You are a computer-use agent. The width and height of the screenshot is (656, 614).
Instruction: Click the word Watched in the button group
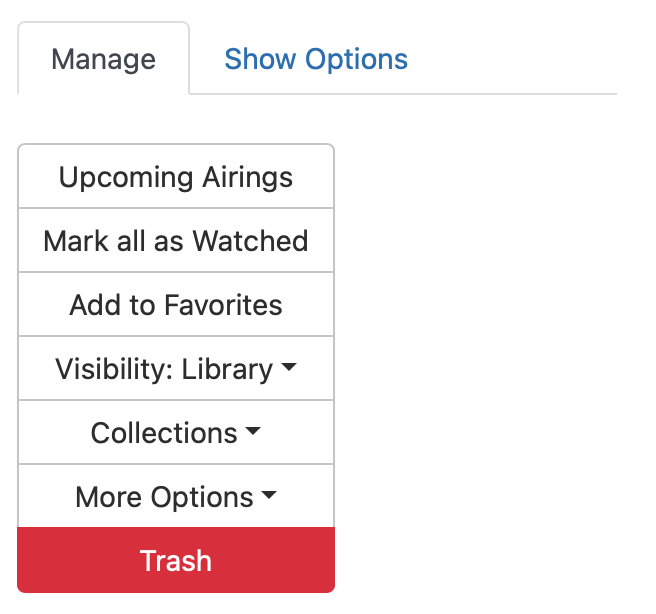click(x=250, y=241)
